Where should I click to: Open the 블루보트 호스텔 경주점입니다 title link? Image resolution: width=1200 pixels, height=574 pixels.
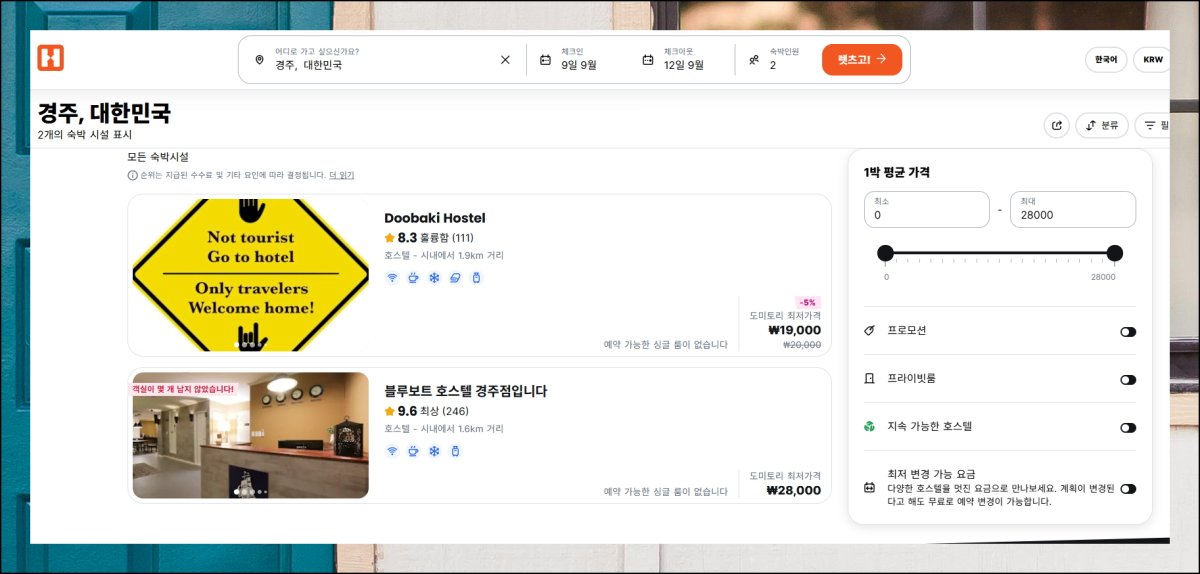(x=466, y=391)
